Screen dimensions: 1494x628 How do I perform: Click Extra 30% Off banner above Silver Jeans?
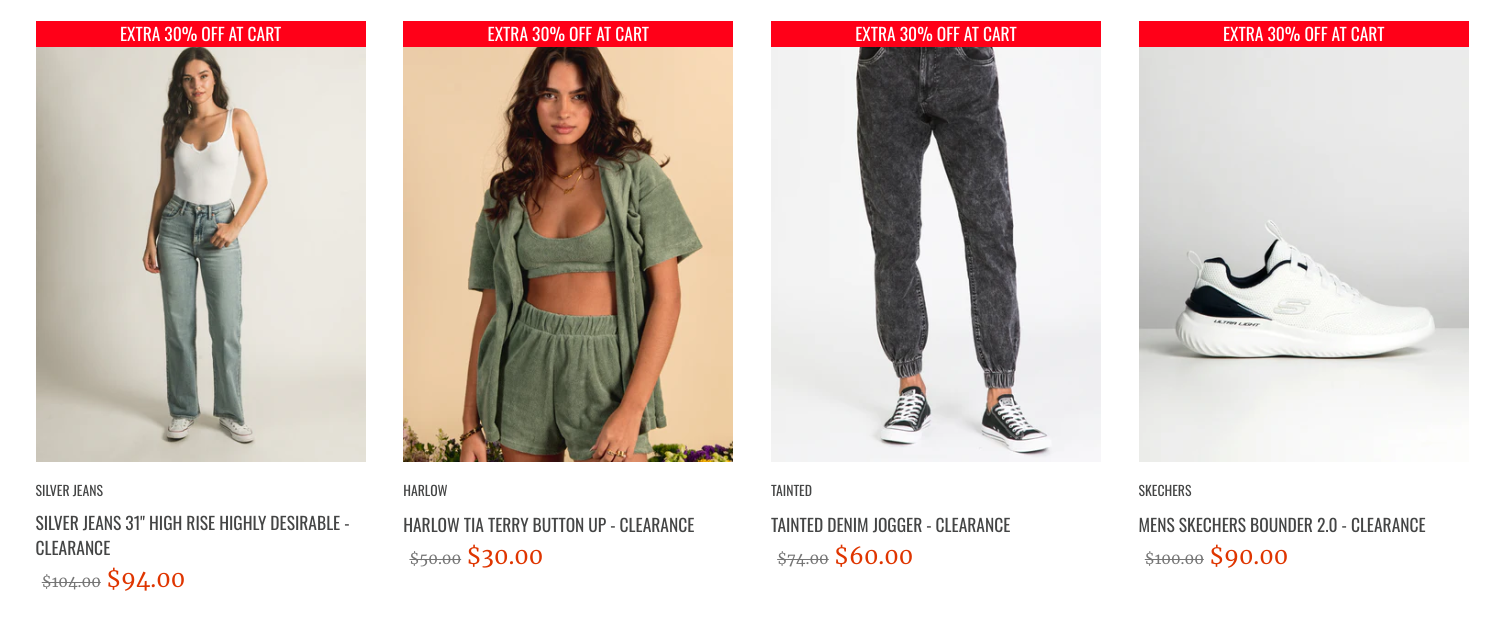click(x=200, y=34)
